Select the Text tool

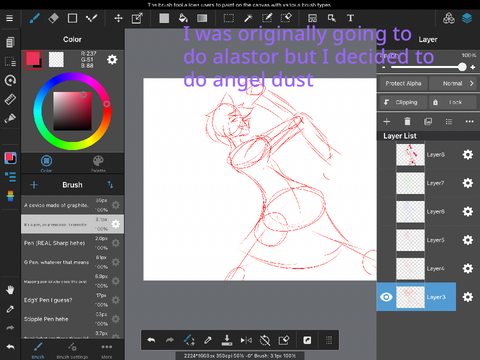click(350, 18)
